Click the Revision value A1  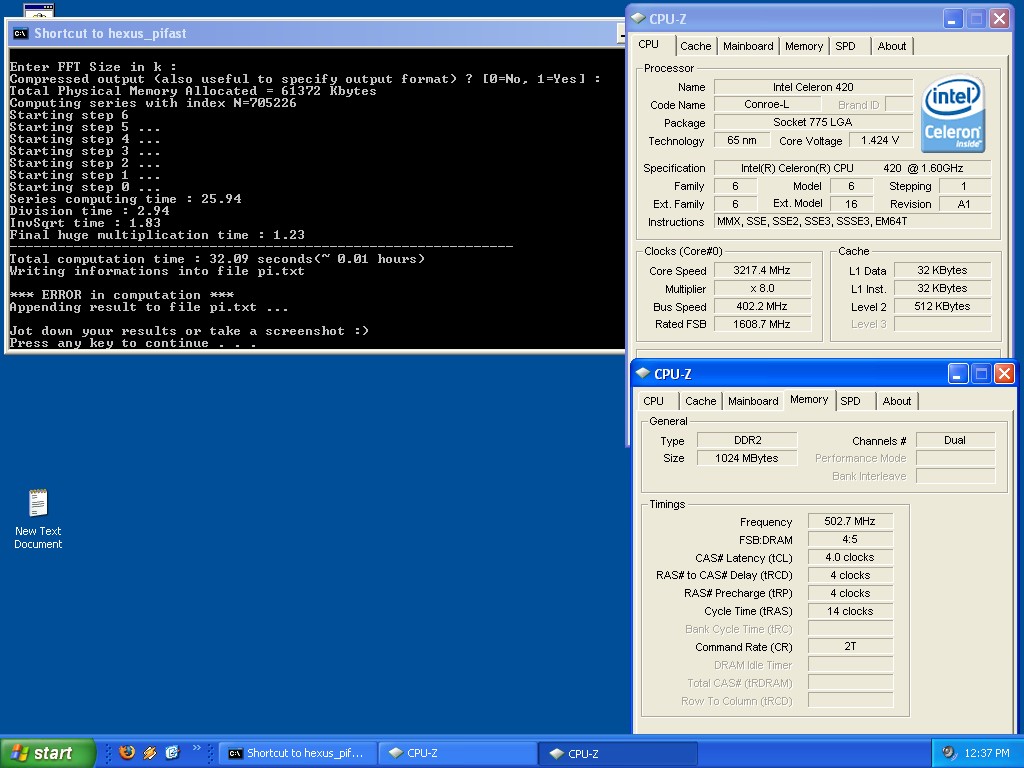(965, 204)
